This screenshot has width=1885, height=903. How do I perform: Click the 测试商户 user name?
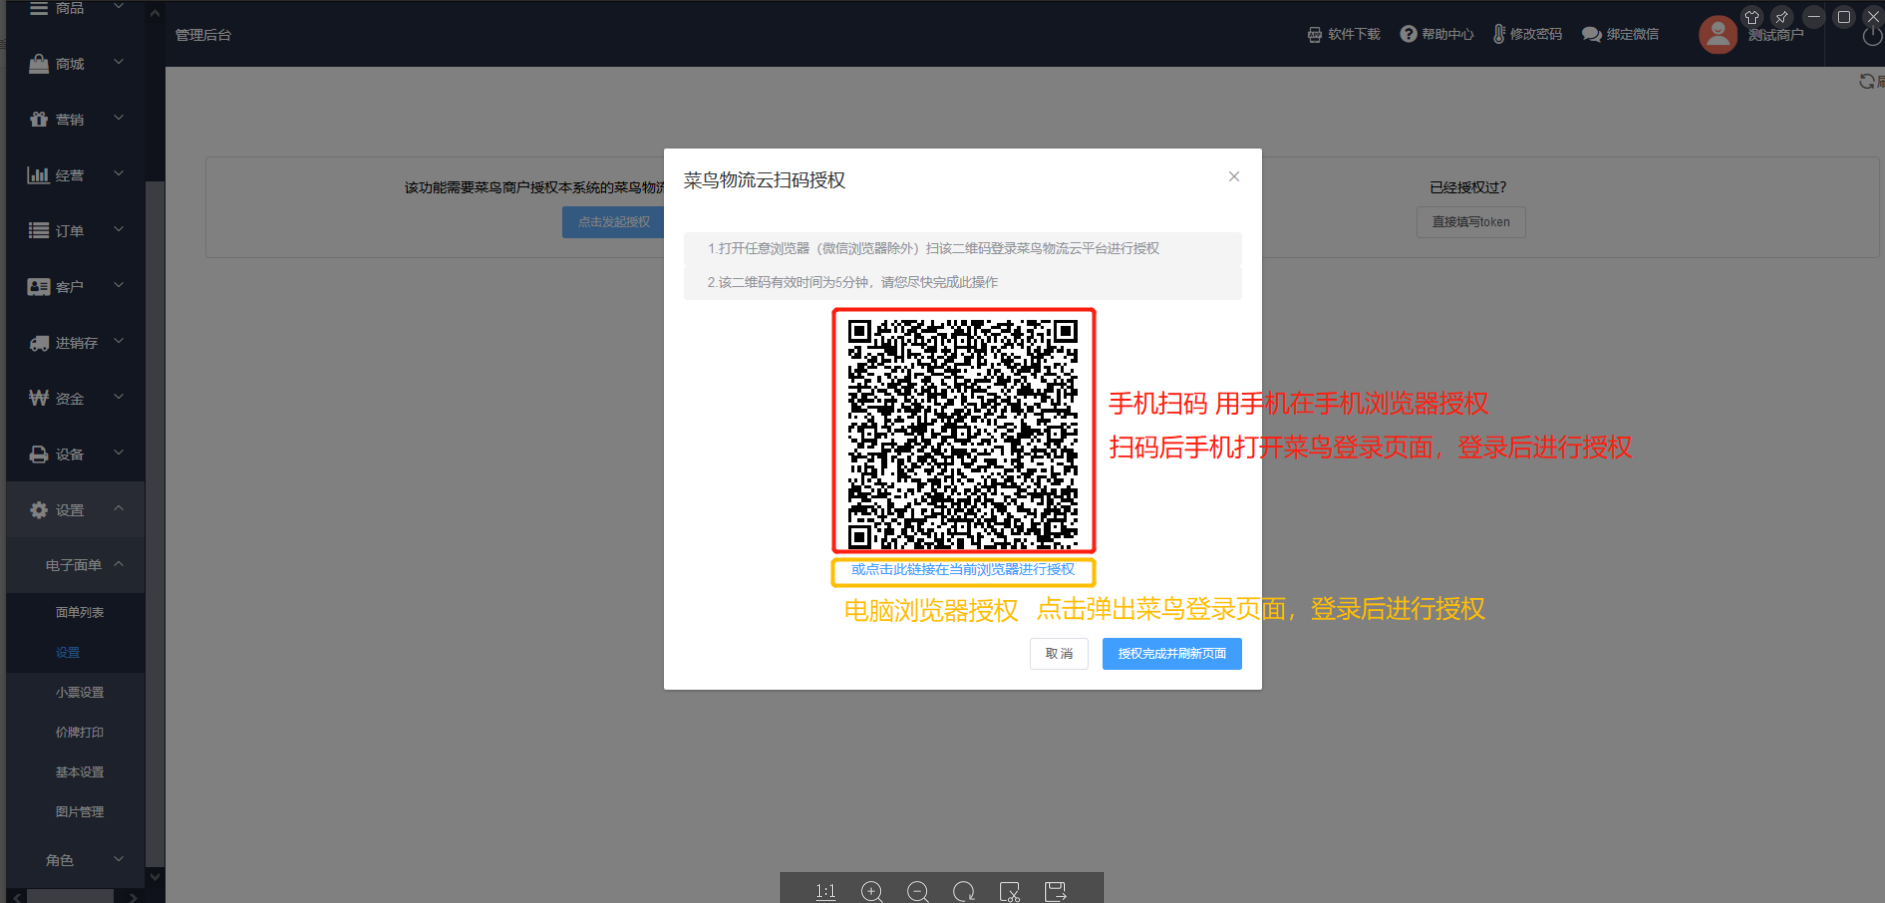(x=1776, y=35)
